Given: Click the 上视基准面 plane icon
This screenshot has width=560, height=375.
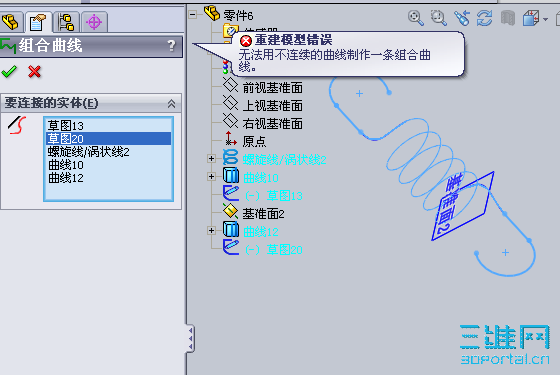Looking at the screenshot, I should click(x=231, y=103).
